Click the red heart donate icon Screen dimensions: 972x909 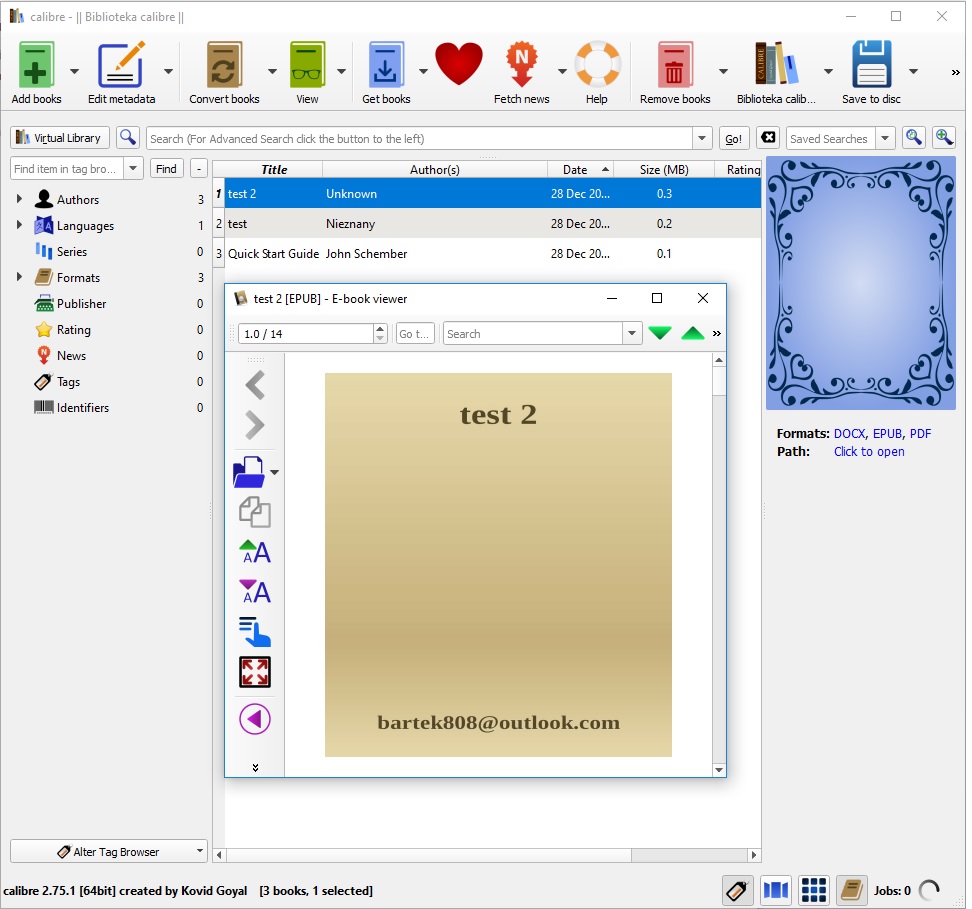click(x=459, y=64)
